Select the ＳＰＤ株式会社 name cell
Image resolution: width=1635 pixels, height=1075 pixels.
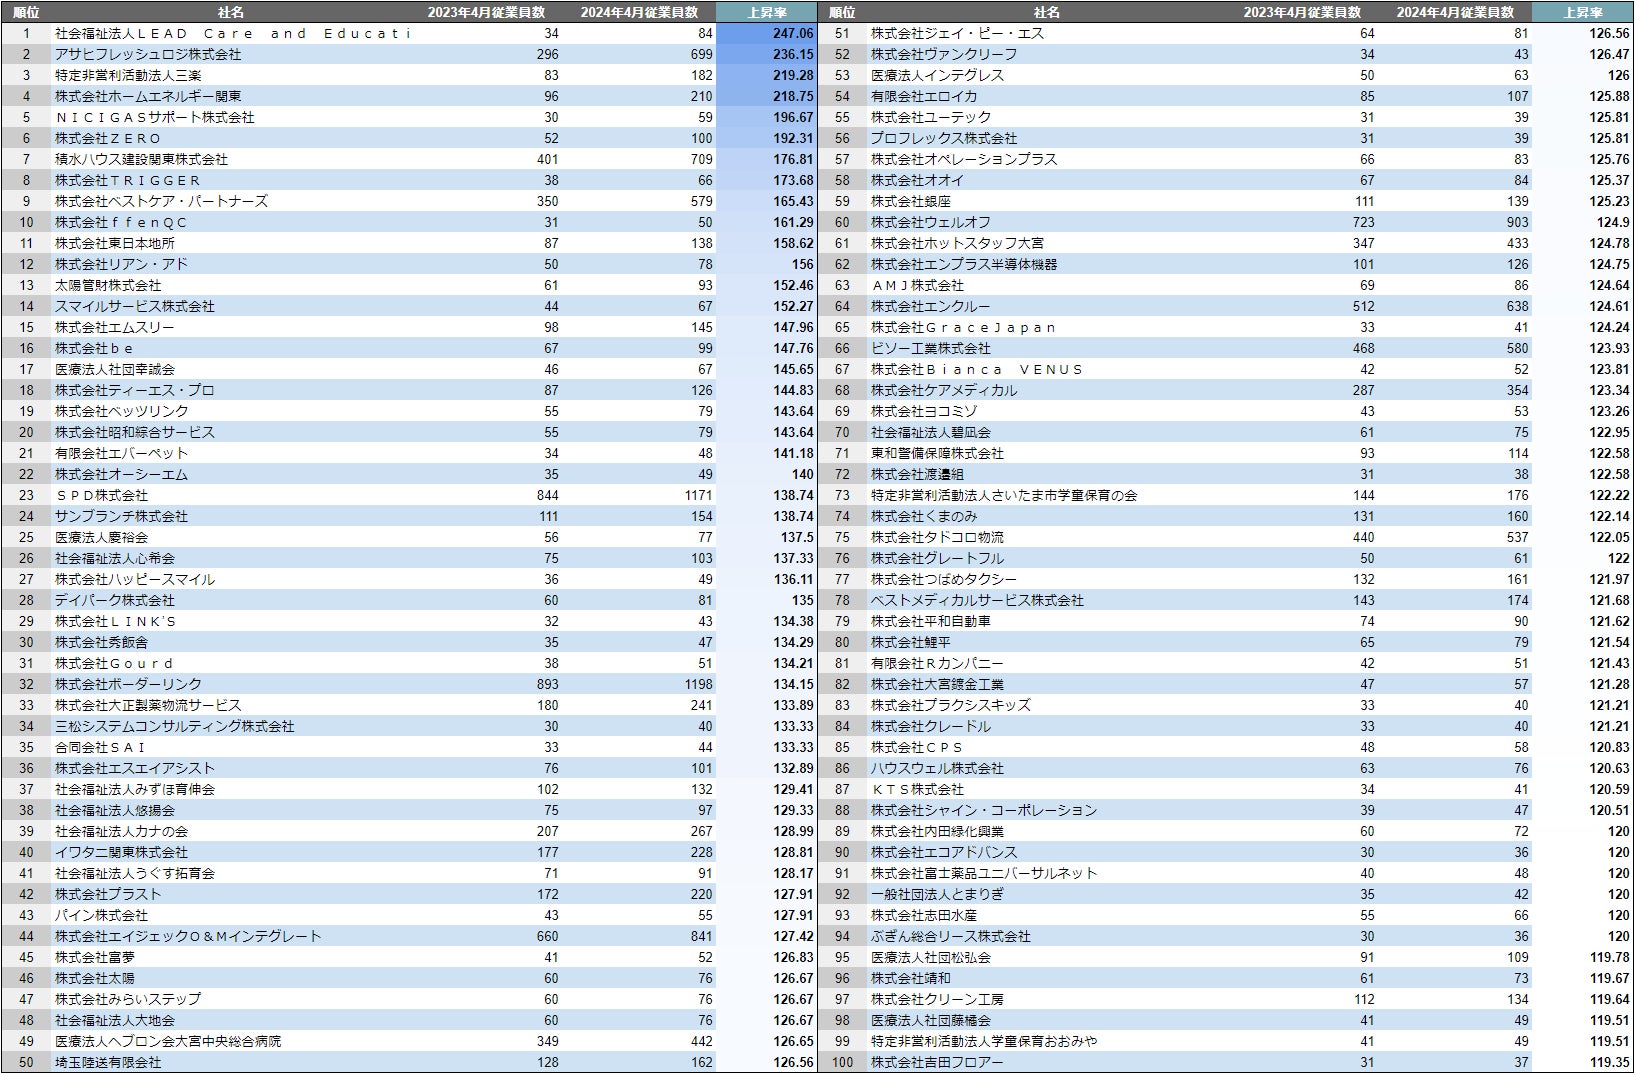click(101, 495)
